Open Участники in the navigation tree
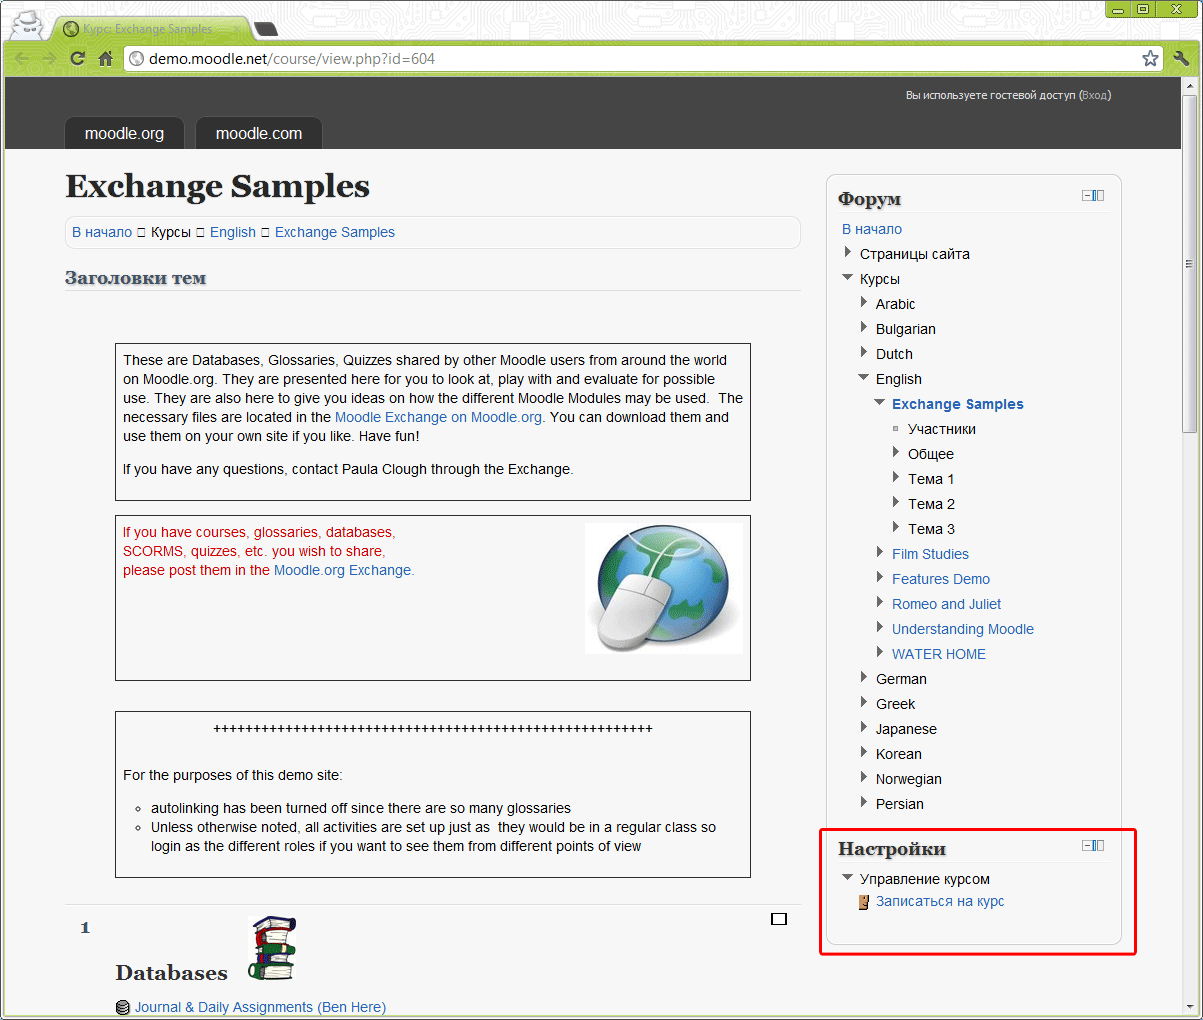The width and height of the screenshot is (1203, 1020). (942, 429)
